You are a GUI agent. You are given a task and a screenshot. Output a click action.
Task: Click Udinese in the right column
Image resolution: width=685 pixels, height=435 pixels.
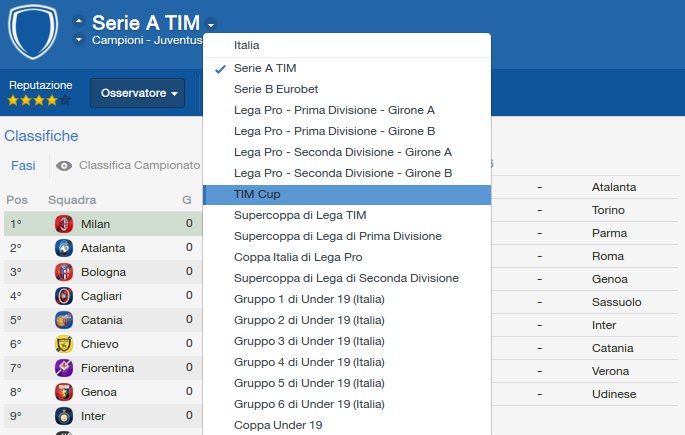(613, 394)
